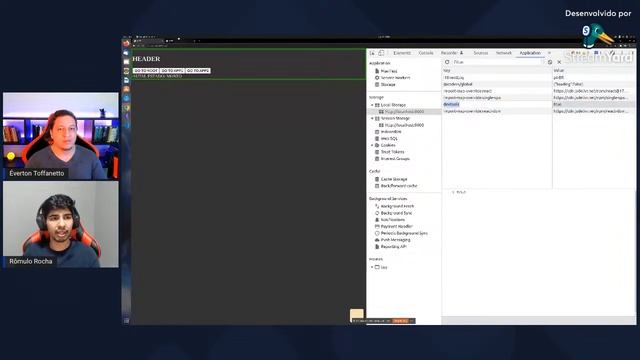Click the Service Workers gear icon

tap(377, 78)
